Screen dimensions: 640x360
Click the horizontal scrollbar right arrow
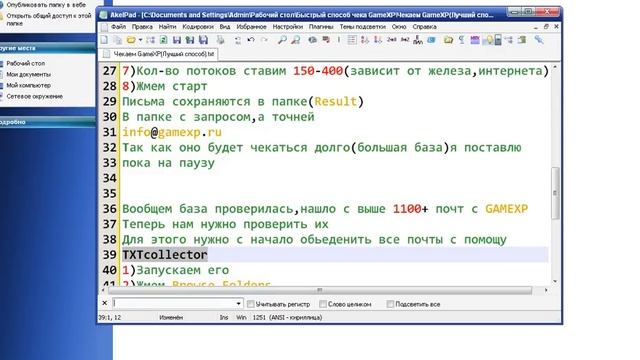546,290
